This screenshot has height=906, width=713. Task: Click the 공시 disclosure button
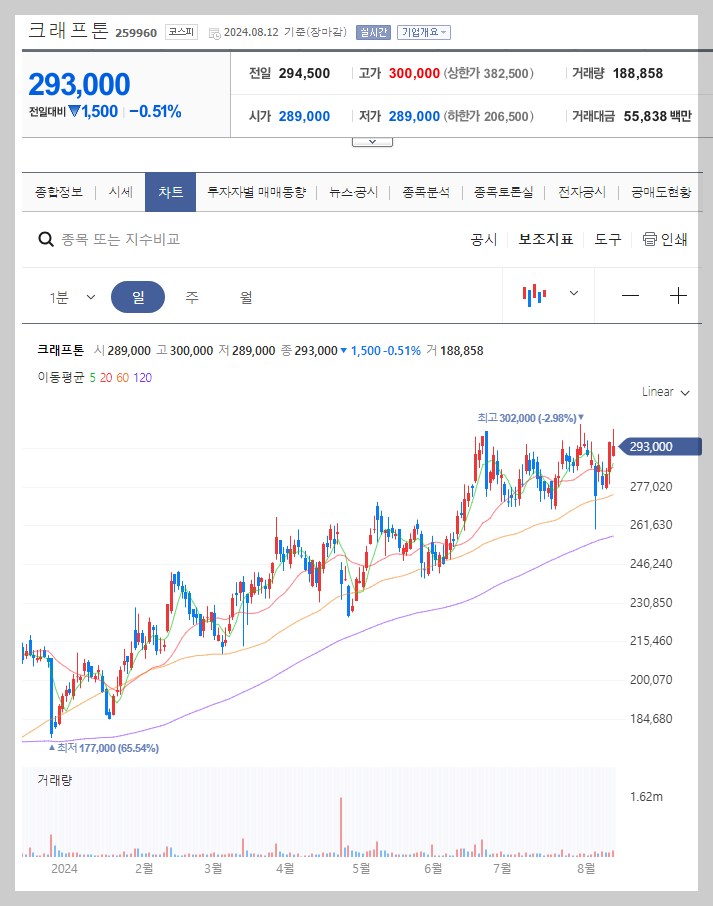coord(483,240)
